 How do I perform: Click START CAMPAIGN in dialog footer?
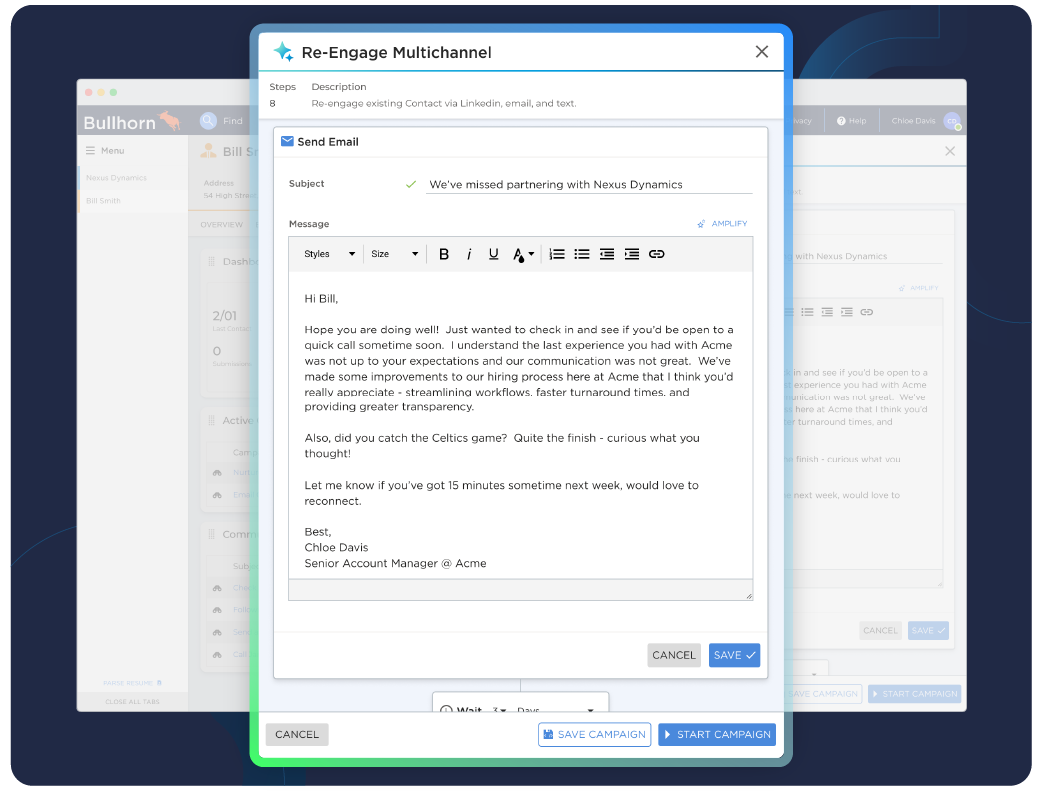point(717,734)
